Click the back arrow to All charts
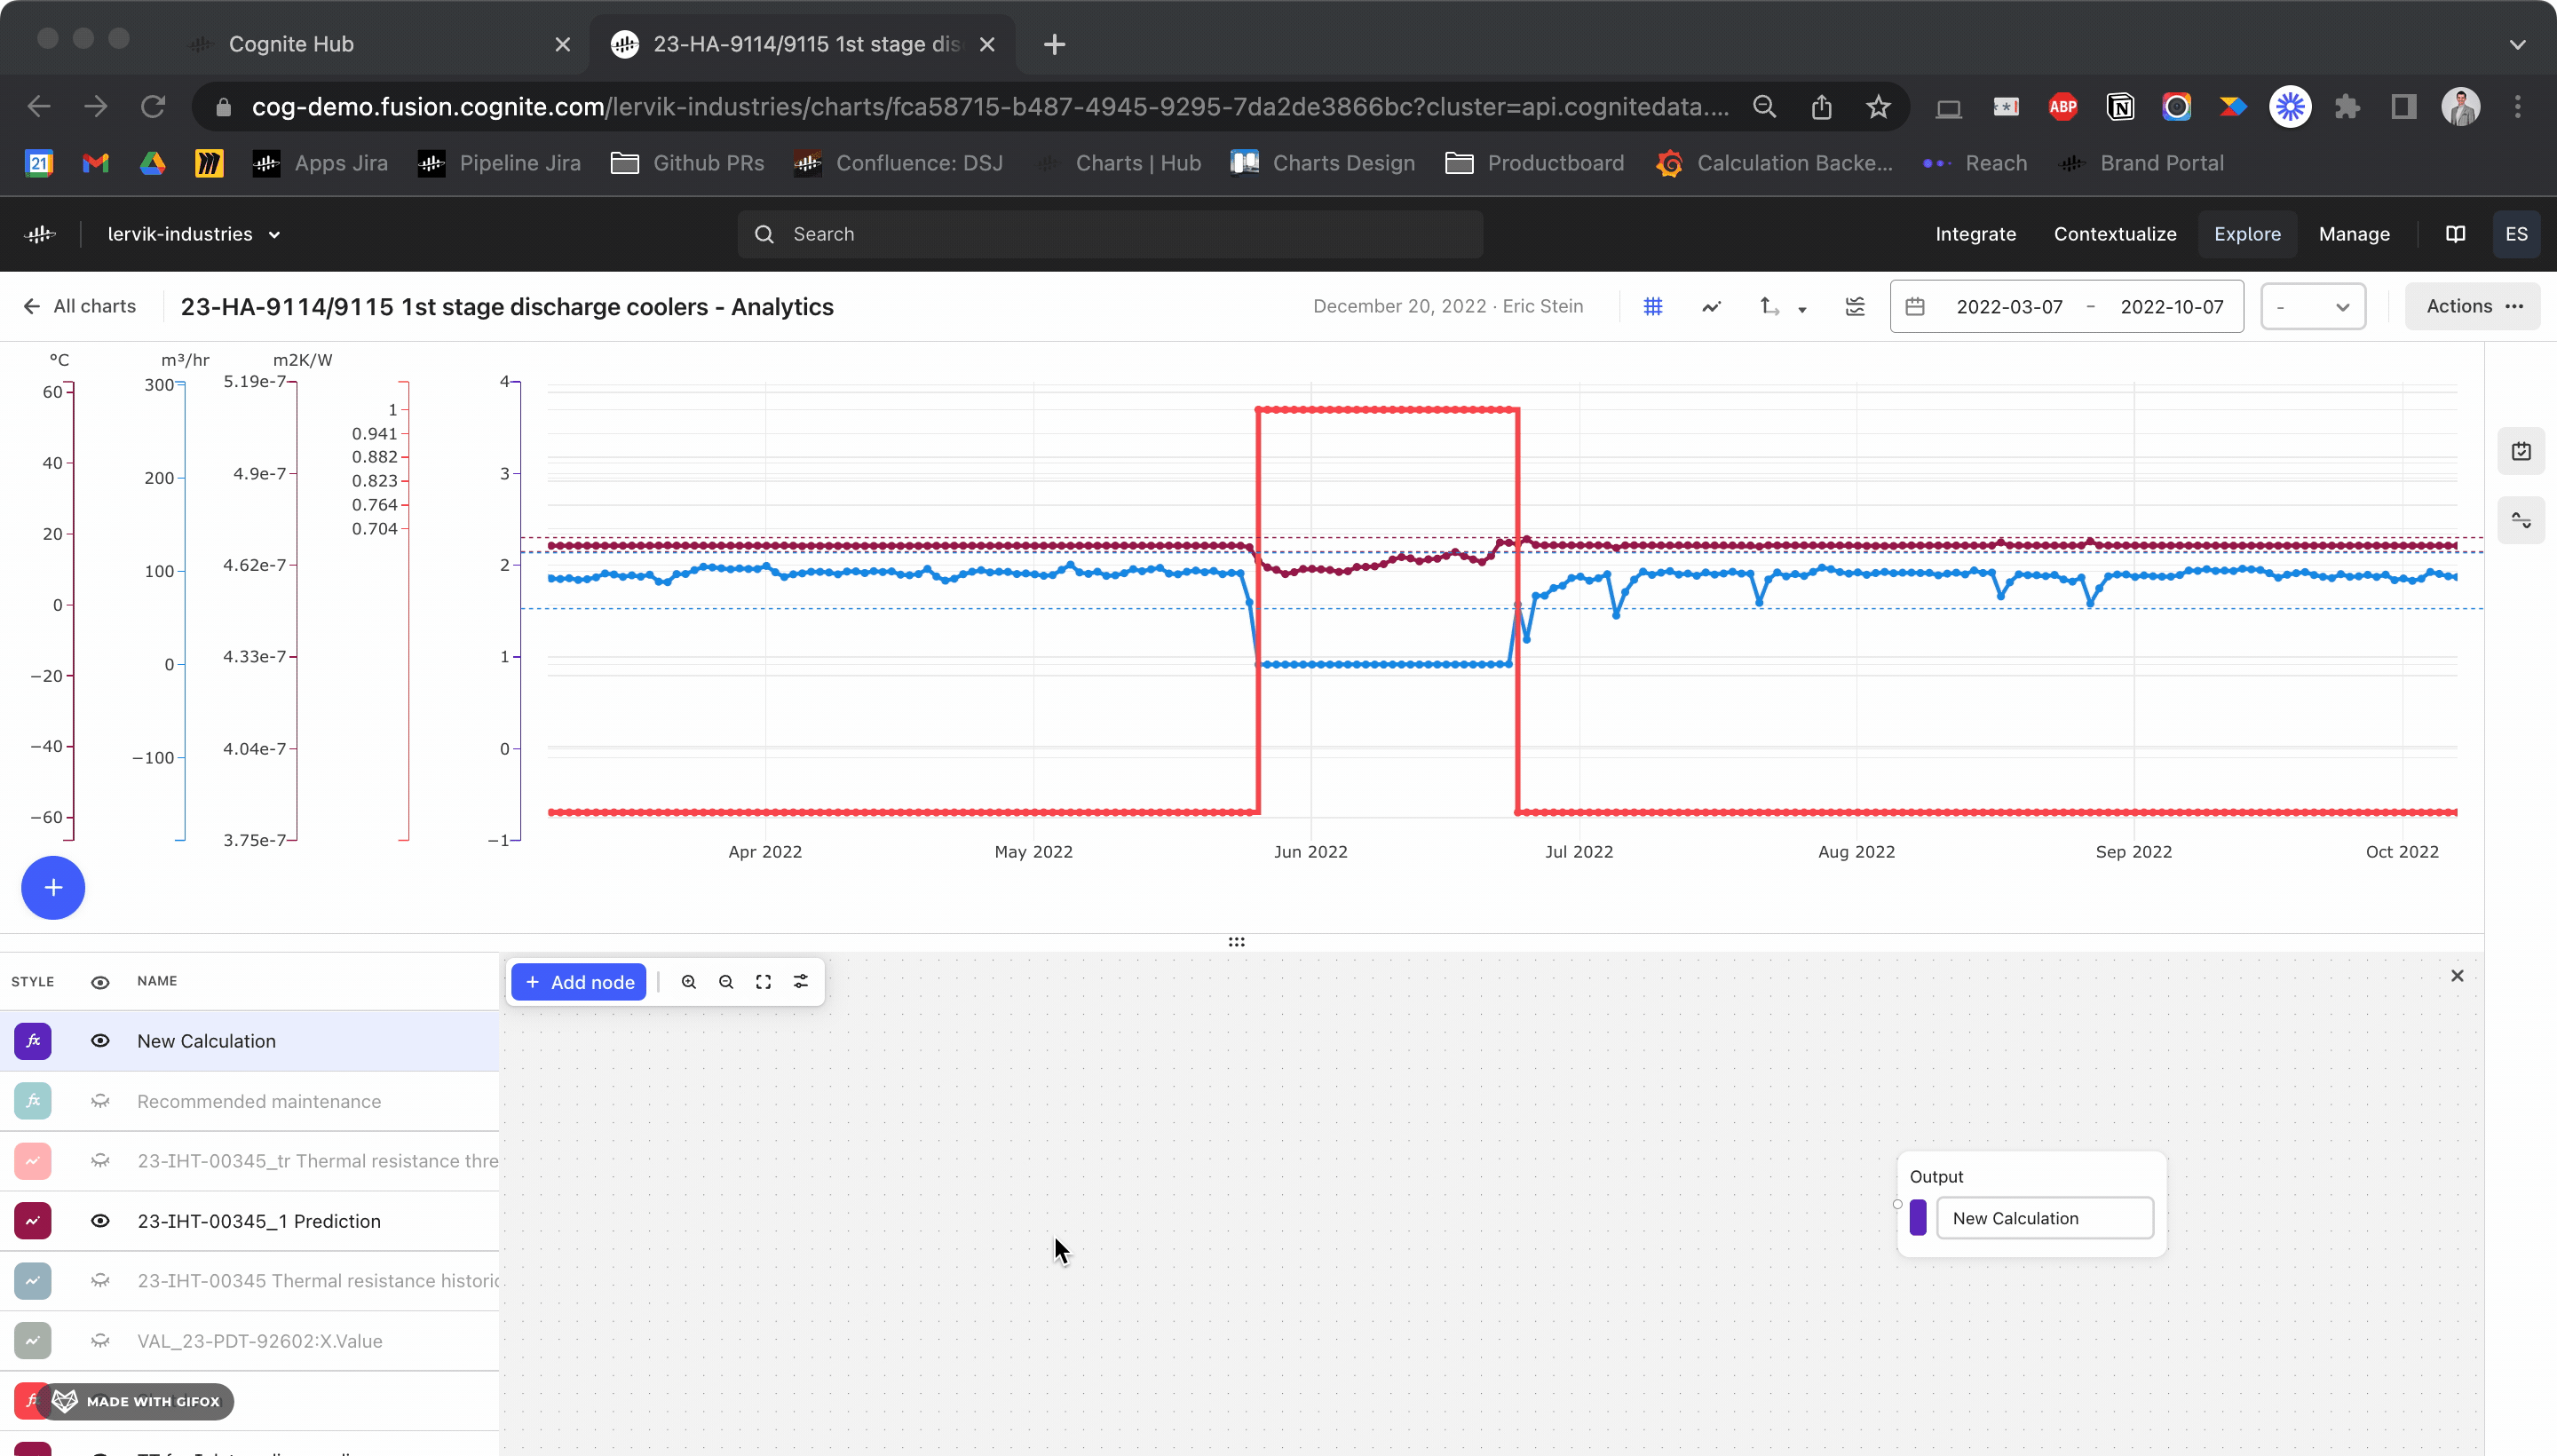The width and height of the screenshot is (2557, 1456). [x=32, y=305]
